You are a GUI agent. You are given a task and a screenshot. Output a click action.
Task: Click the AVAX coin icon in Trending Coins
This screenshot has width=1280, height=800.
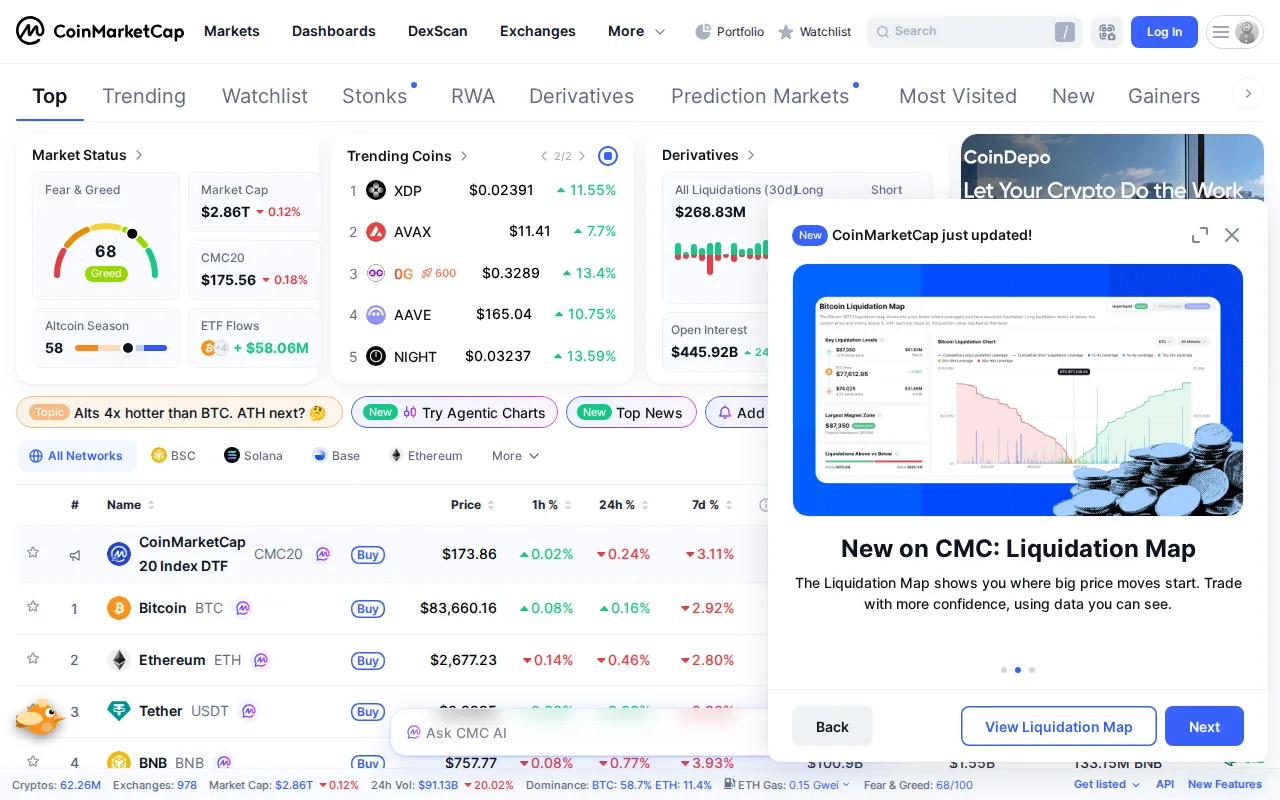tap(376, 232)
